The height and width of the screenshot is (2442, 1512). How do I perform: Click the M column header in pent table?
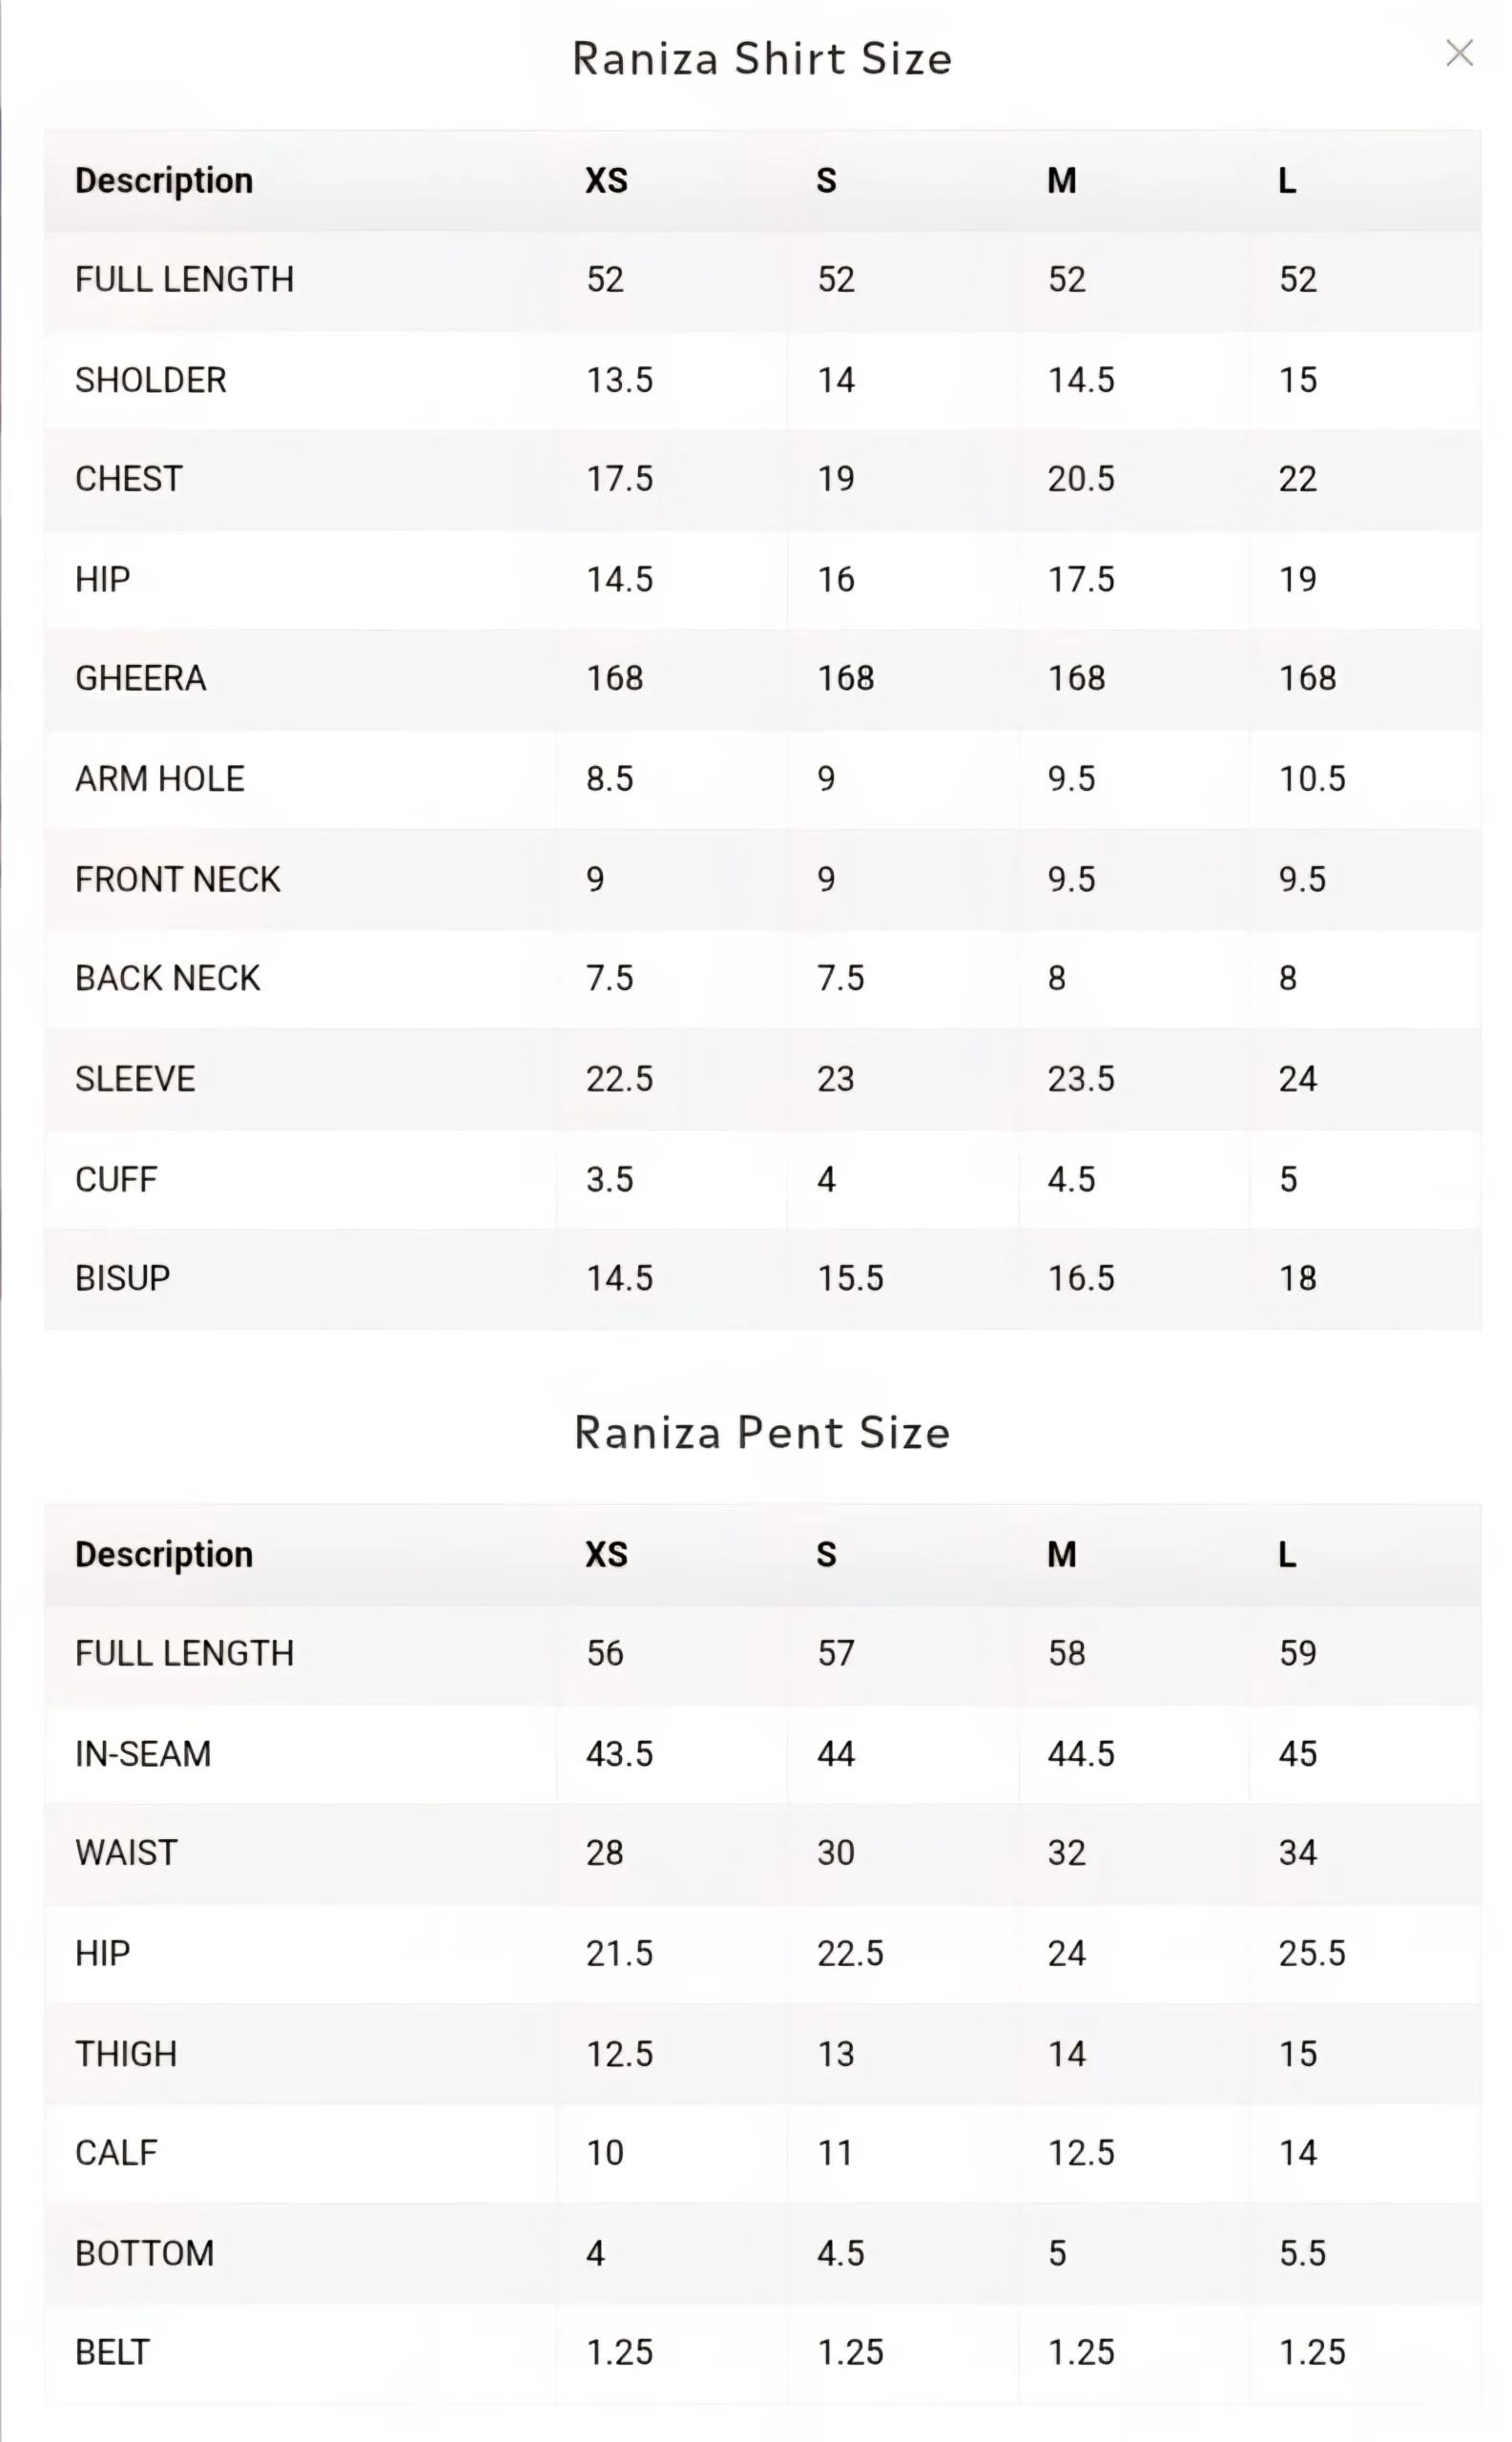pyautogui.click(x=1062, y=1554)
